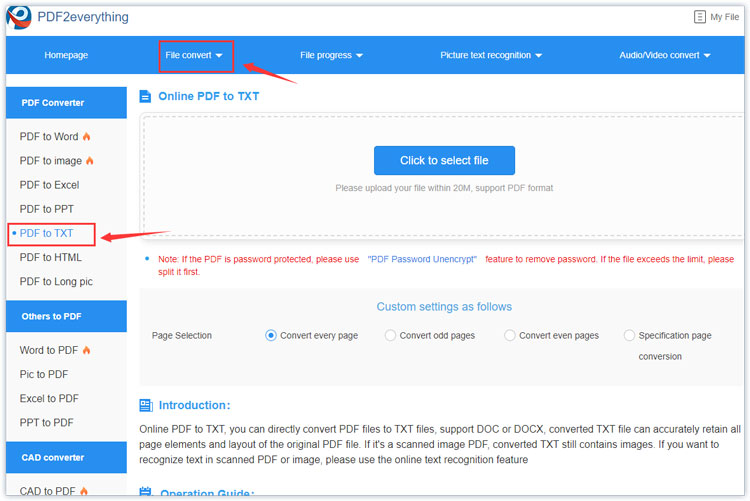
Task: Open Excel to PDF converter
Action: [49, 399]
